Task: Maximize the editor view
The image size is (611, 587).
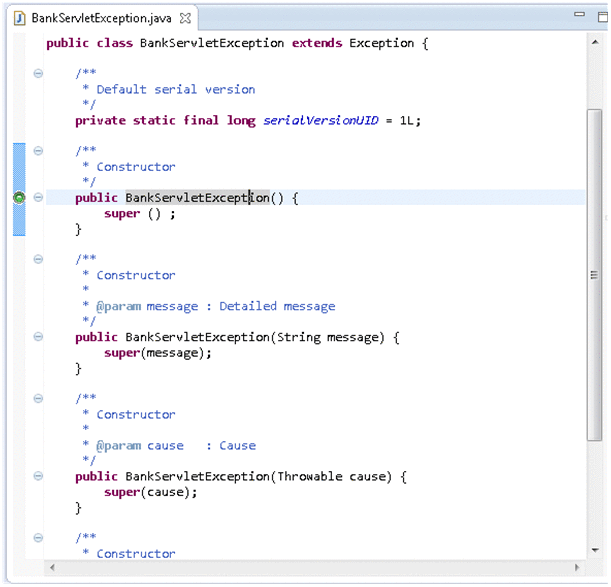Action: tap(602, 17)
